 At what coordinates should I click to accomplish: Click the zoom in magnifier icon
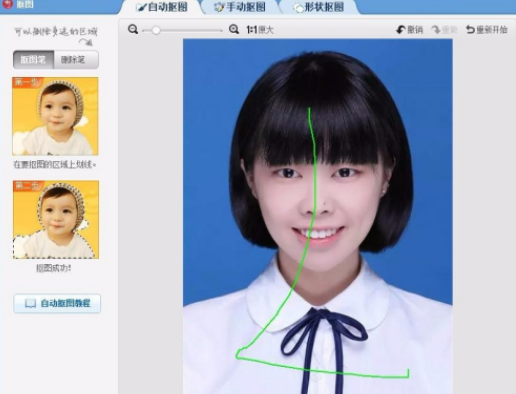click(234, 29)
